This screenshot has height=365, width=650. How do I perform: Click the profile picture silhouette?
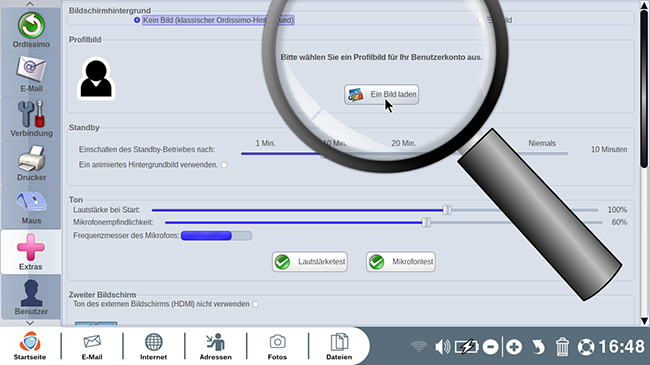96,79
